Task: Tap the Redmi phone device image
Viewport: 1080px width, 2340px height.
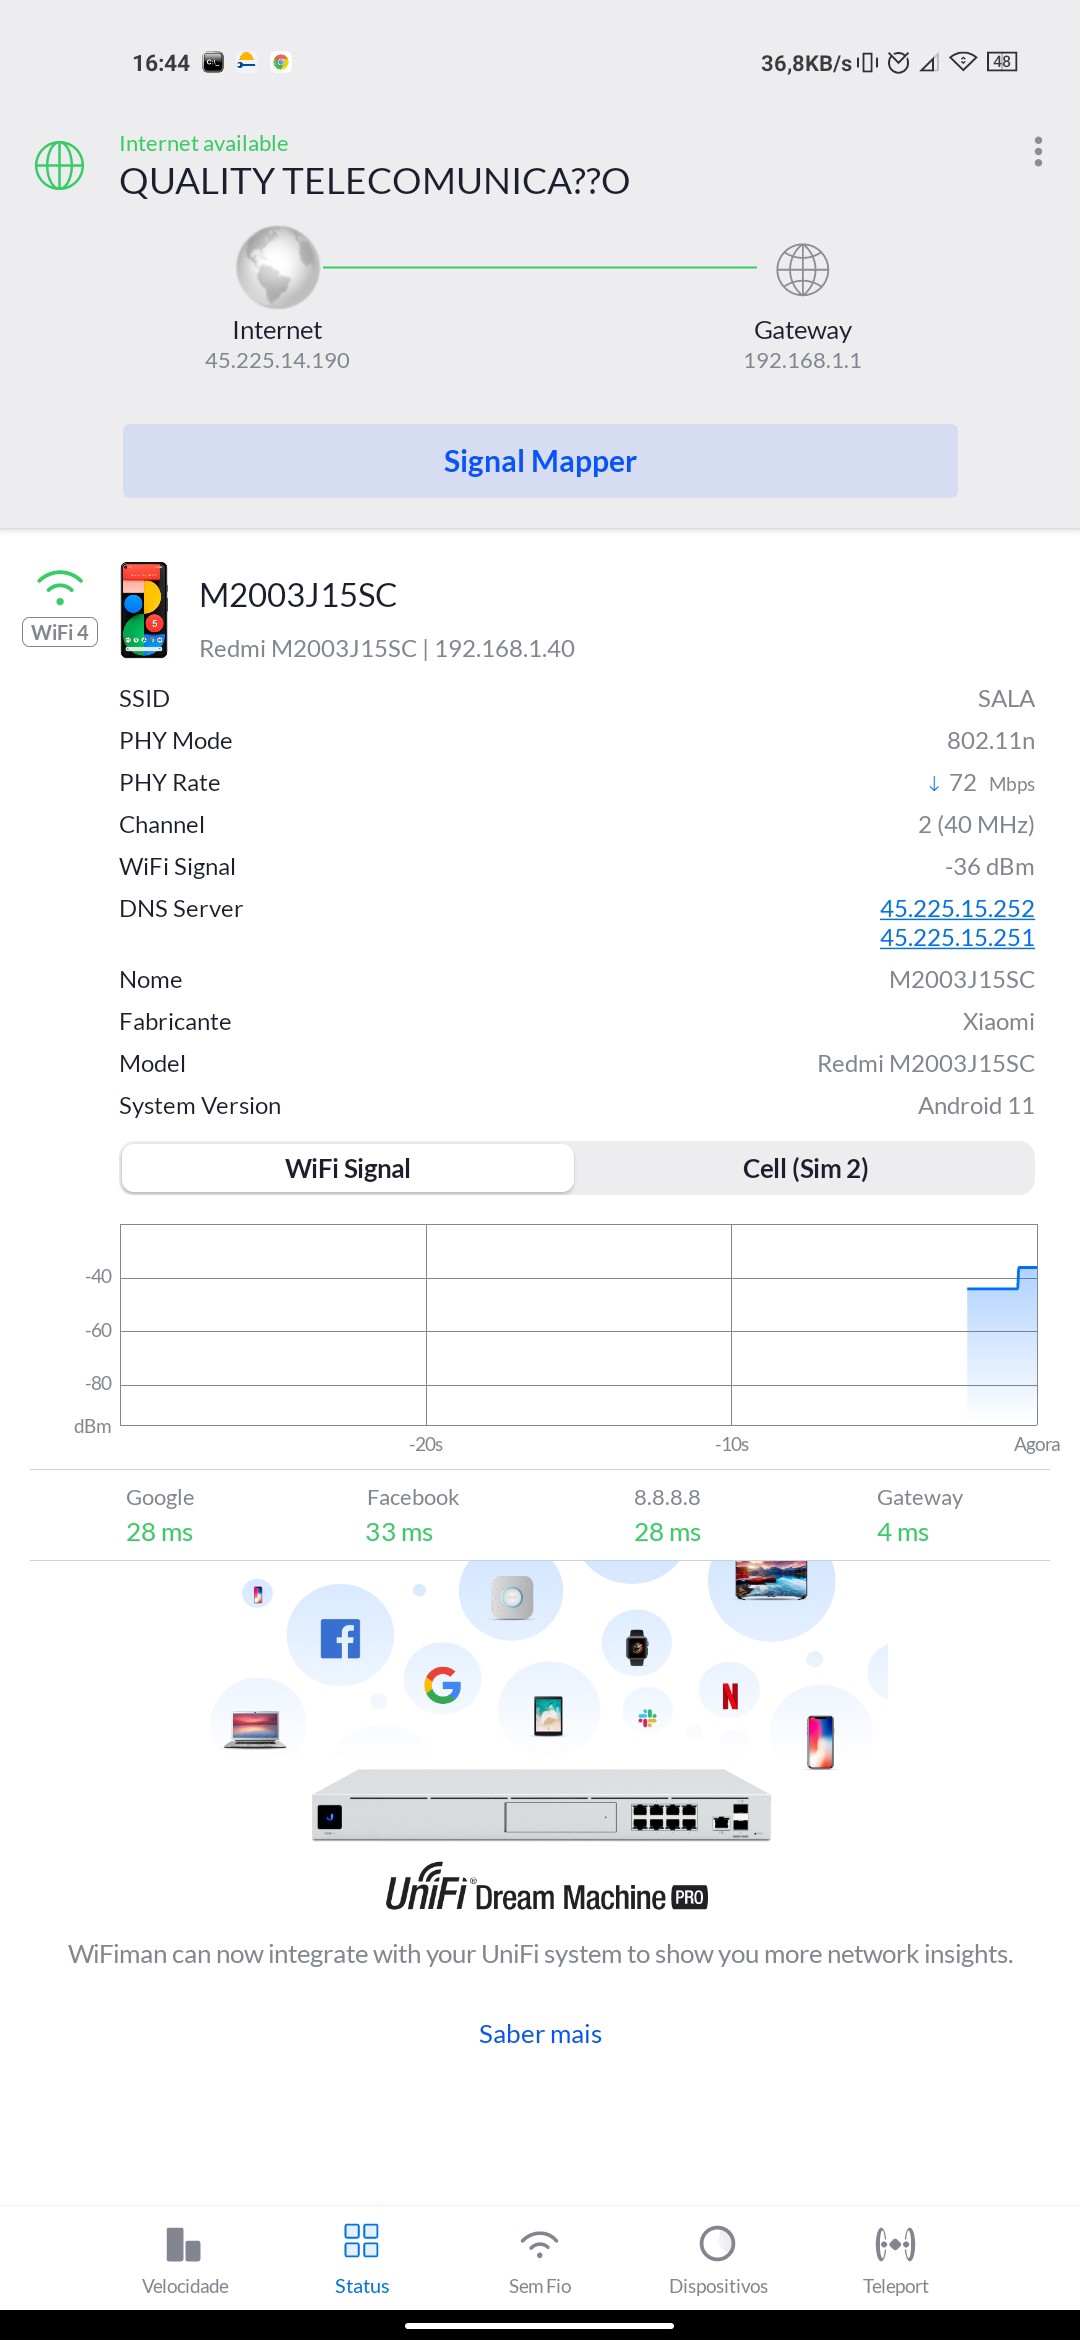Action: pyautogui.click(x=145, y=610)
